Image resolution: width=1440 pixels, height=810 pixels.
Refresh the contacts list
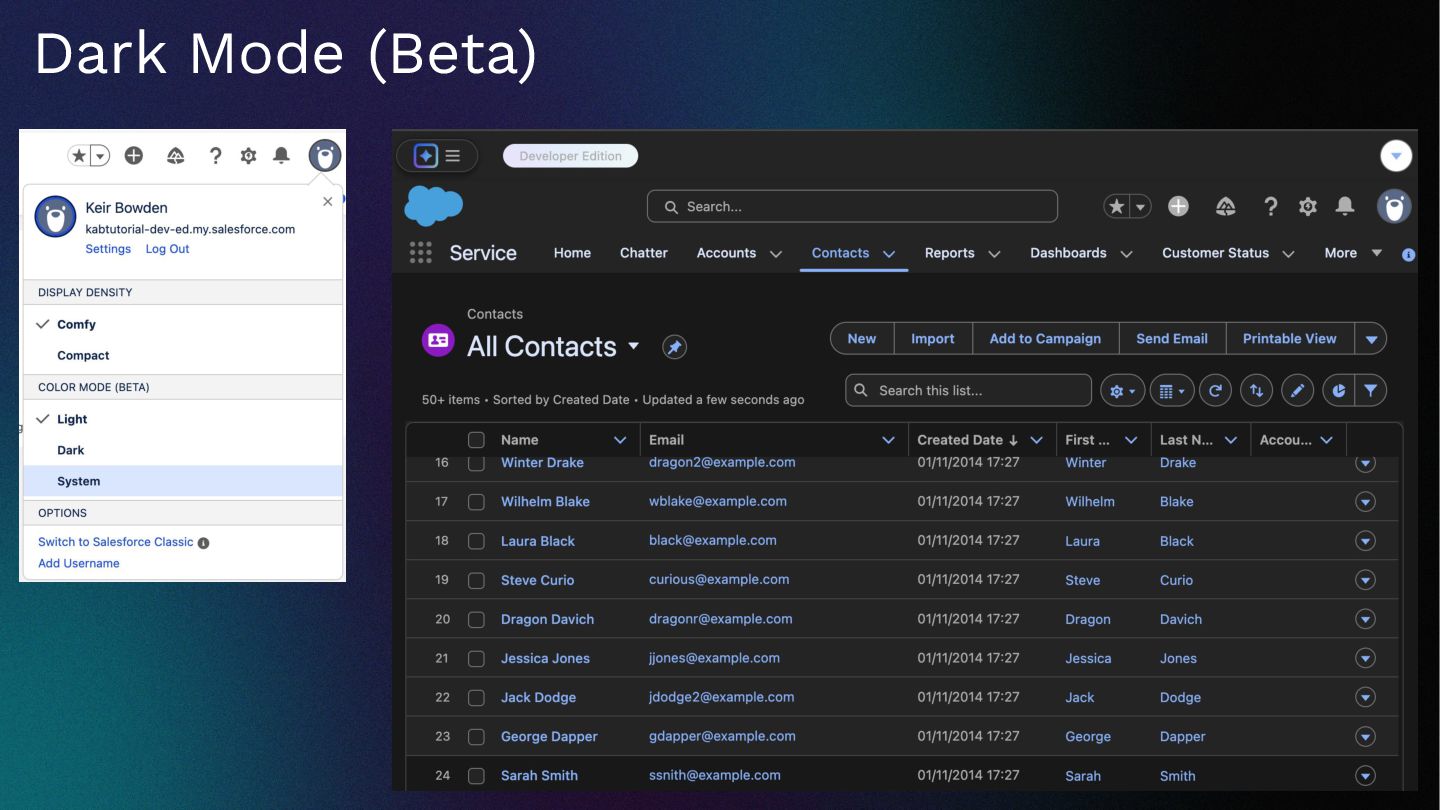point(1215,390)
